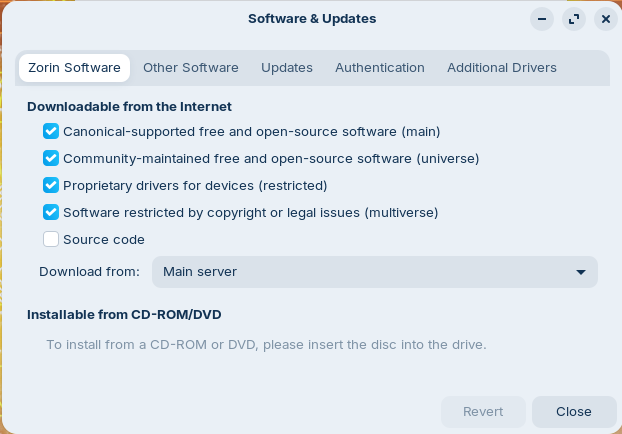Click the Software & Updates title bar
This screenshot has width=622, height=434.
click(x=311, y=19)
